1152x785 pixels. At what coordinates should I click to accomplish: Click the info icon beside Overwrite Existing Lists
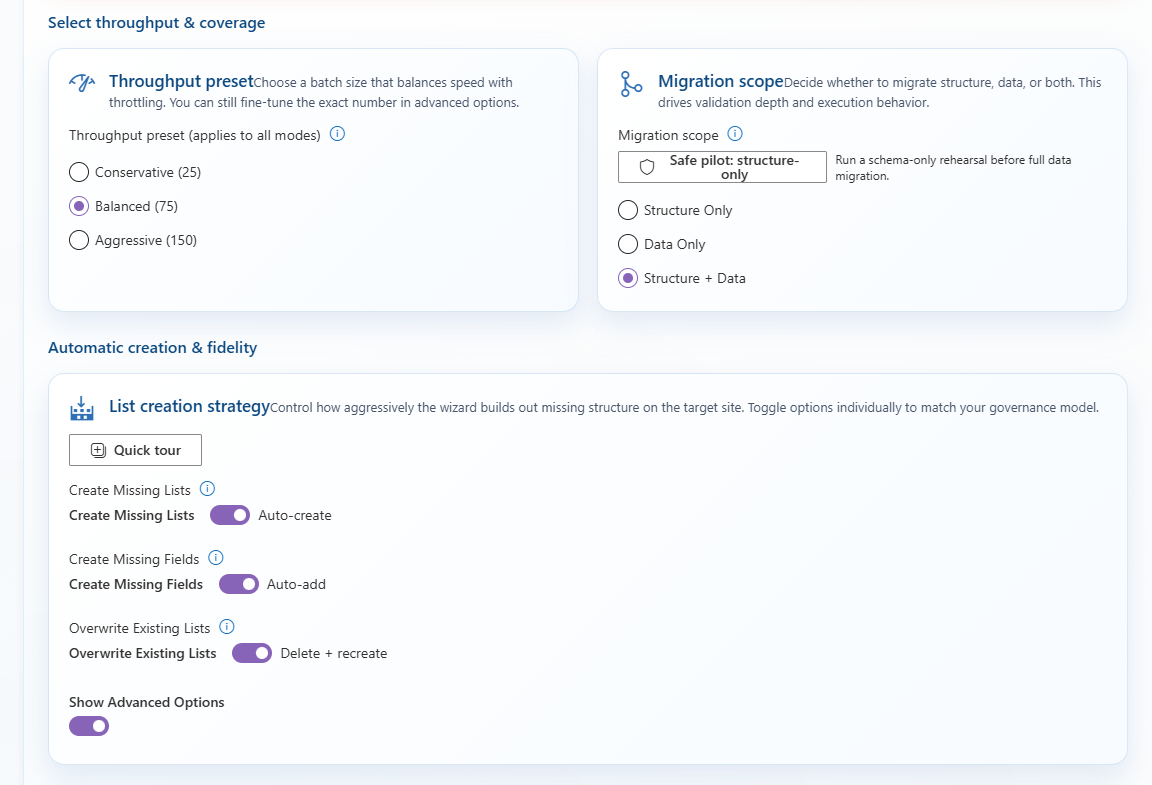(226, 627)
